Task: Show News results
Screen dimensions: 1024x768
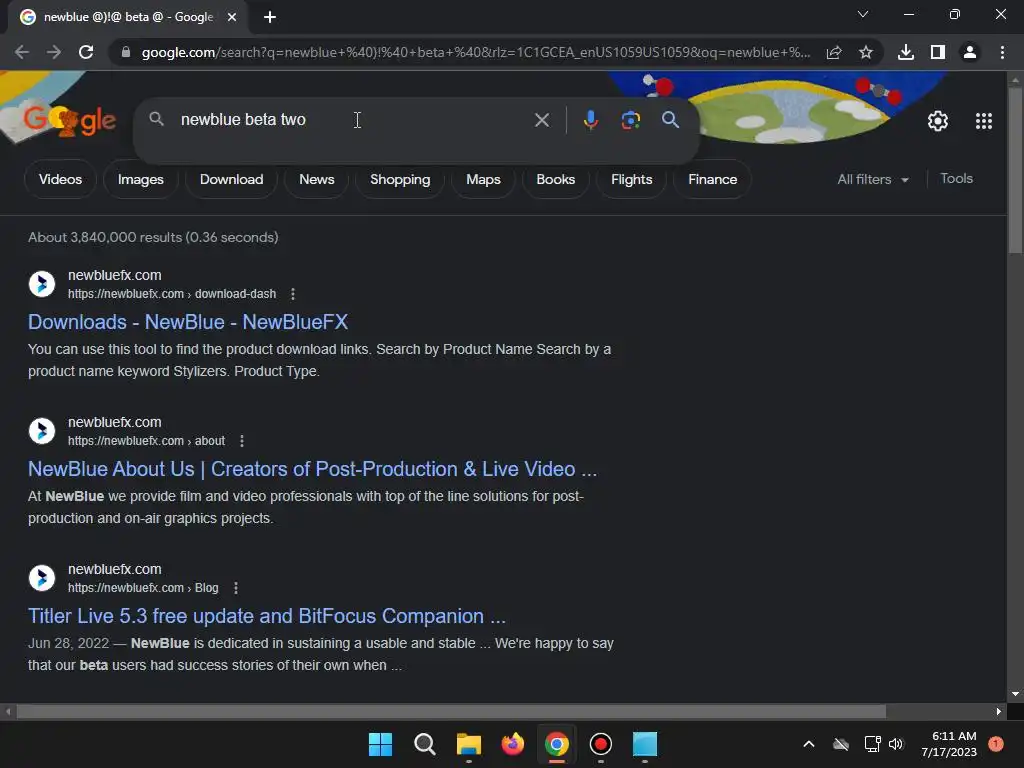Action: click(x=317, y=180)
